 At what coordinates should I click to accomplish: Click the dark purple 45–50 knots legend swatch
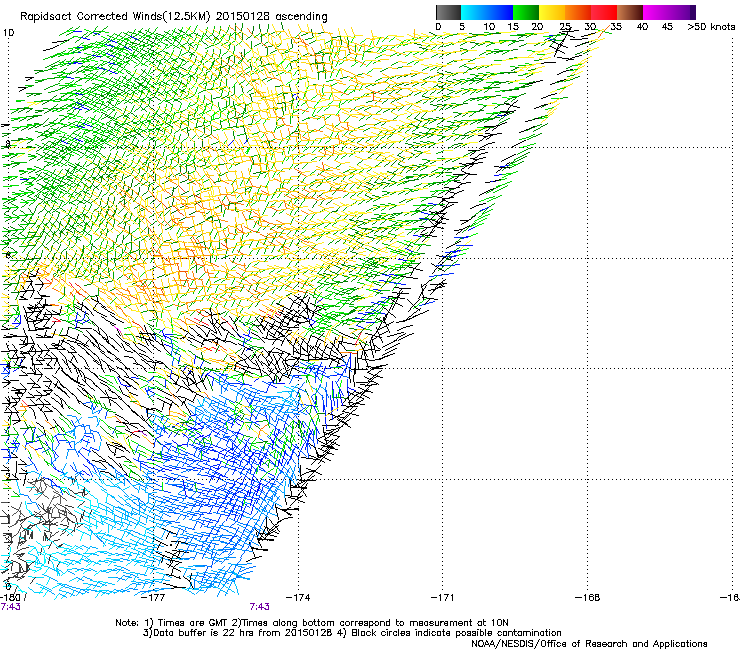pos(682,12)
